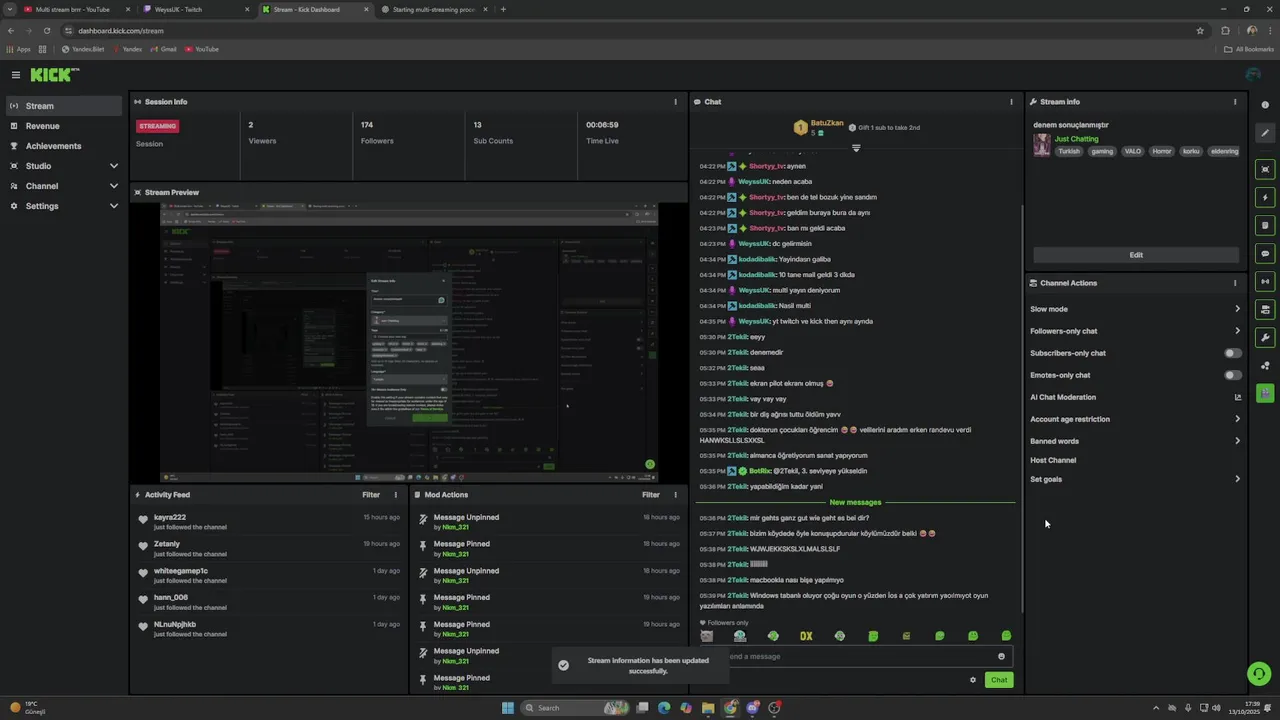Click the wrench icon in right toolbar
The image size is (1280, 720).
click(1265, 338)
